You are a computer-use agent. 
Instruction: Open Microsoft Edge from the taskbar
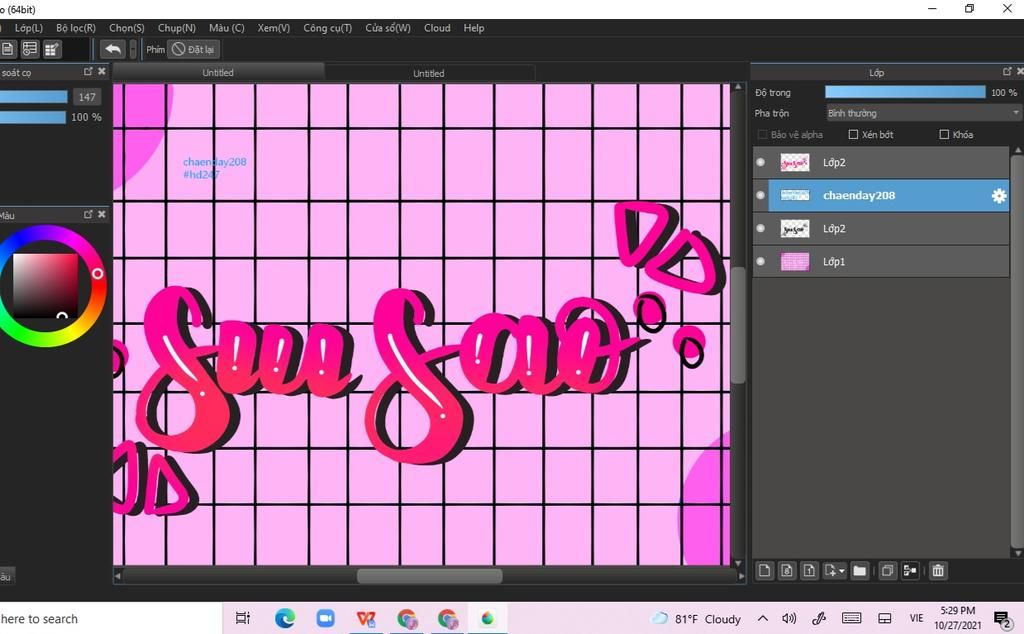[x=285, y=618]
